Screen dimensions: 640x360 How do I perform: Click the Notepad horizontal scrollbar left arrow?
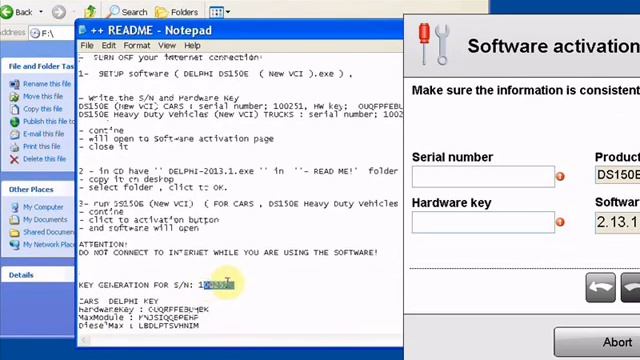[84, 340]
